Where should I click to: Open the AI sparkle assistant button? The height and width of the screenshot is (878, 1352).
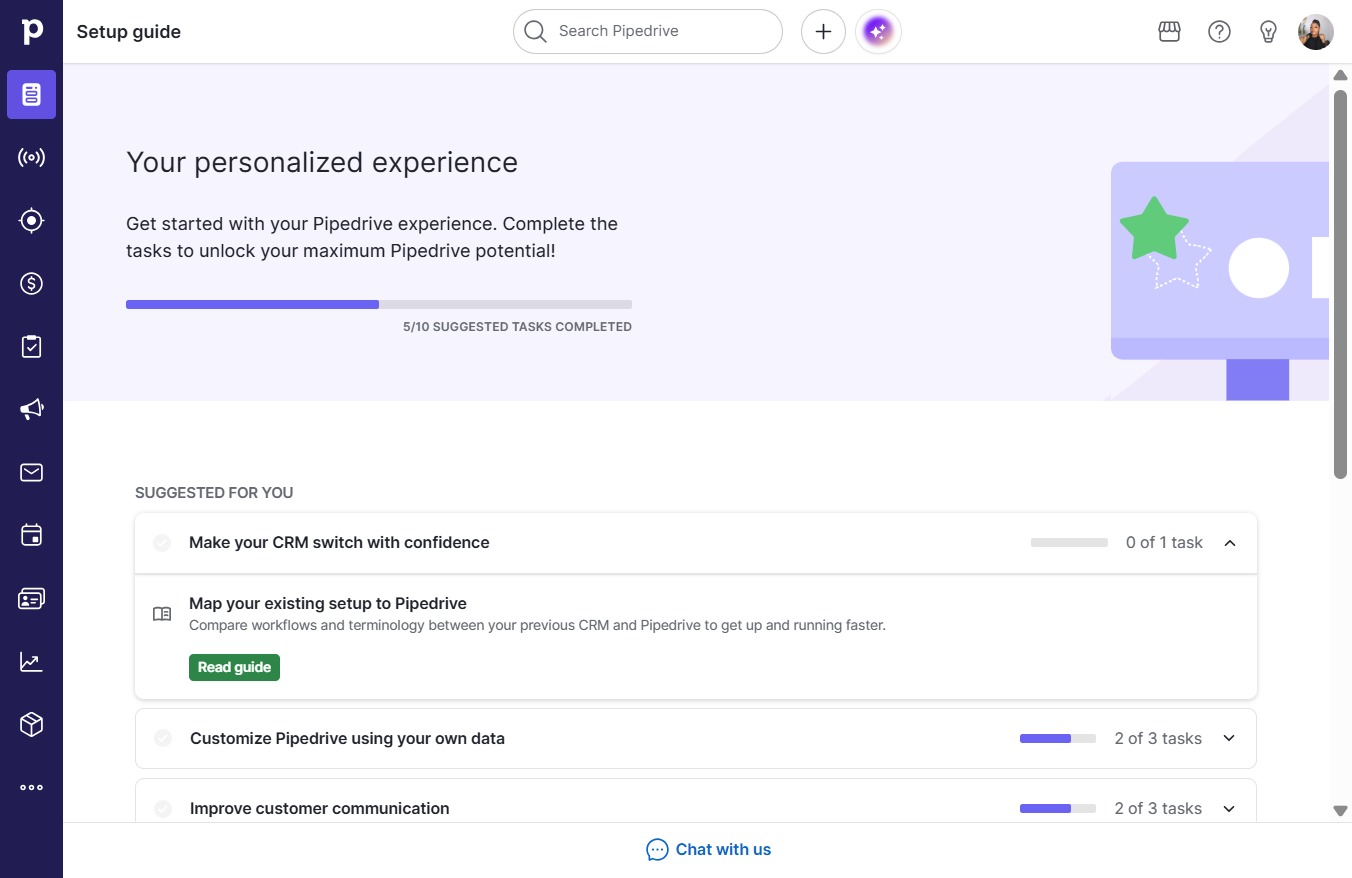(878, 32)
